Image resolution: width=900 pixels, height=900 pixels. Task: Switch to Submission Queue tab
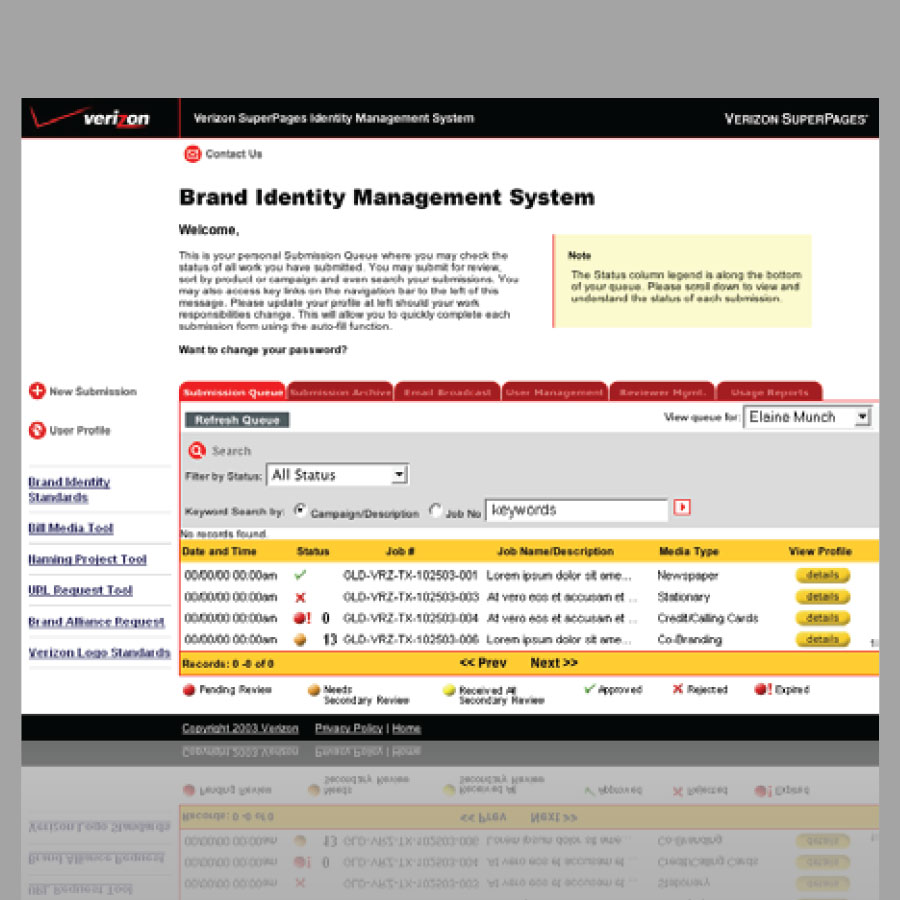[x=232, y=392]
